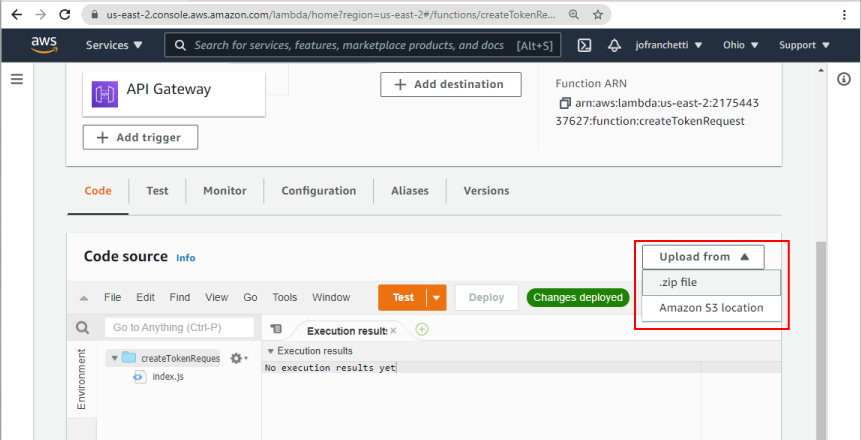Focus the AWS services search field

(362, 45)
